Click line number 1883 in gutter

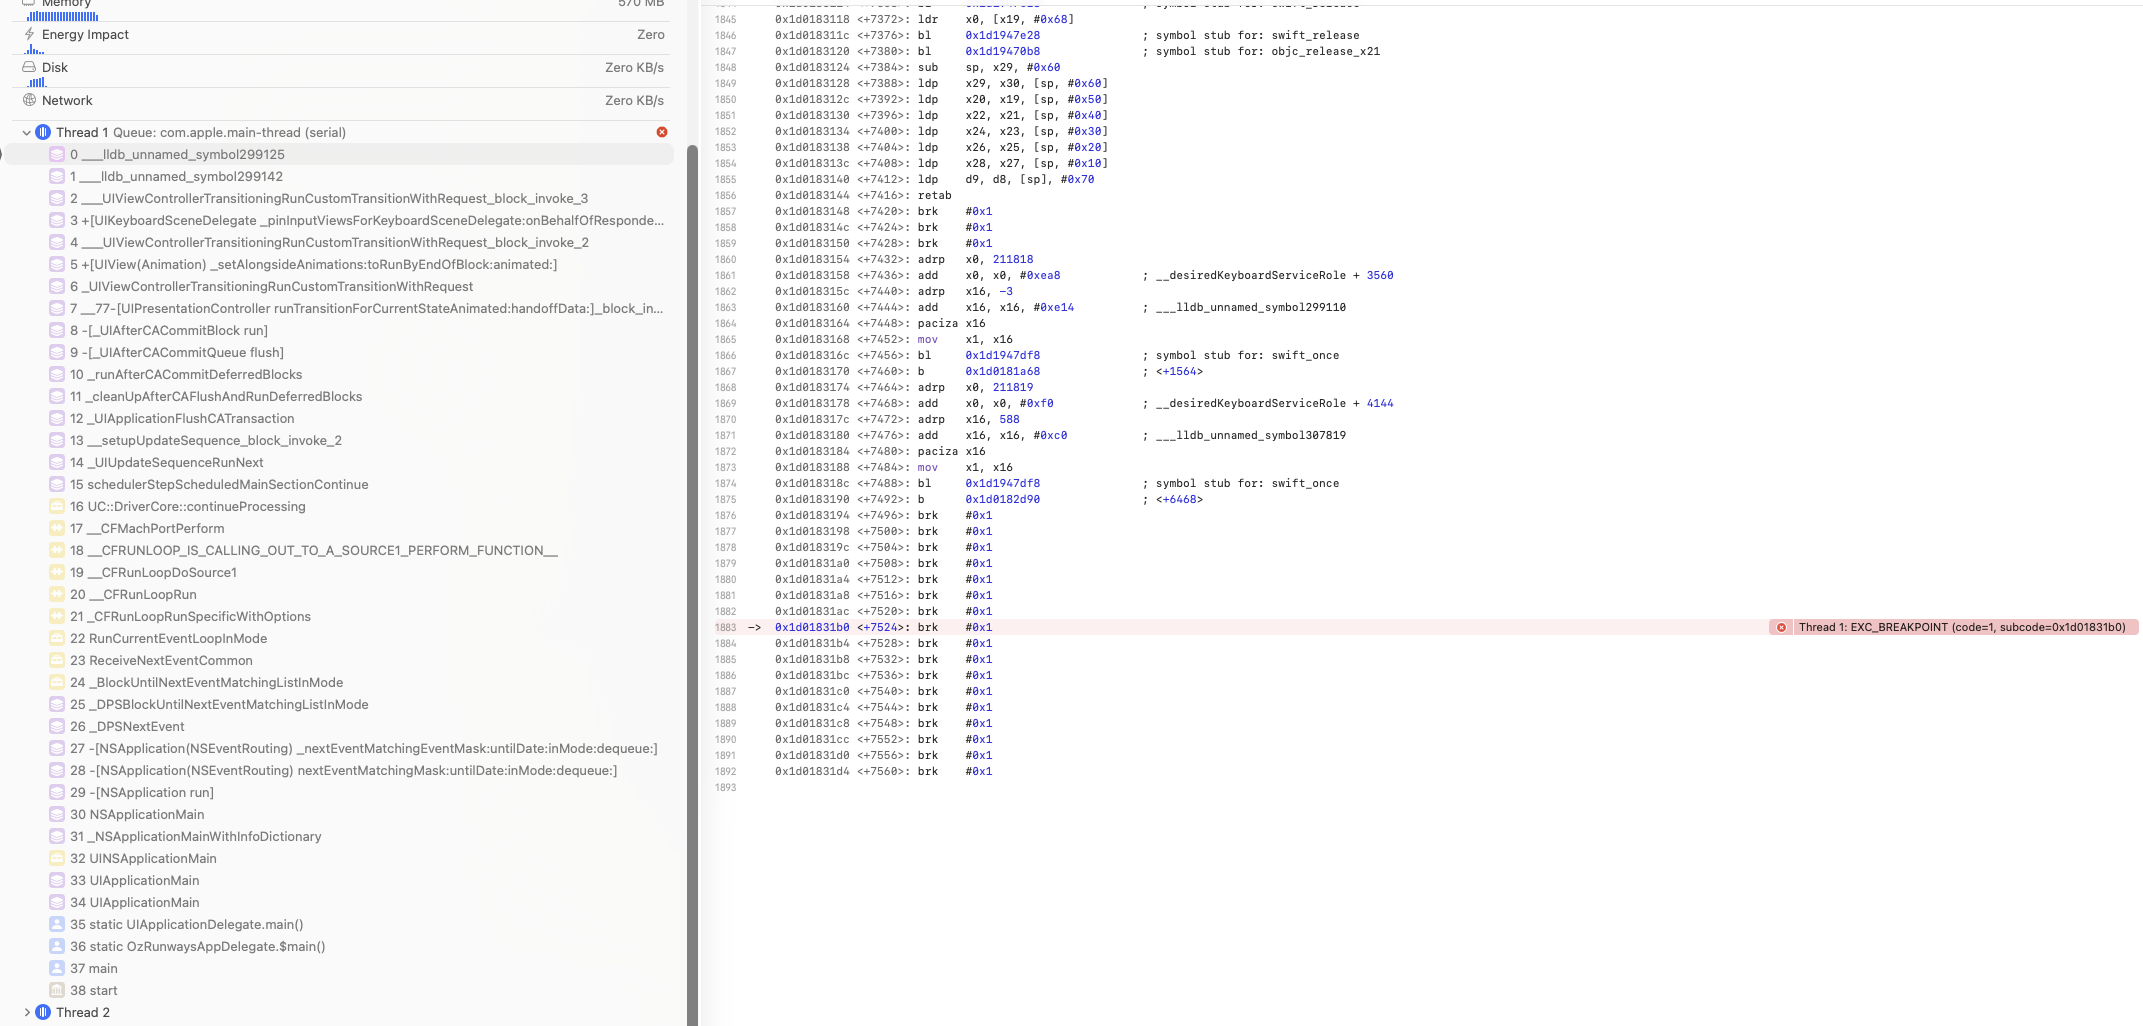pos(725,628)
